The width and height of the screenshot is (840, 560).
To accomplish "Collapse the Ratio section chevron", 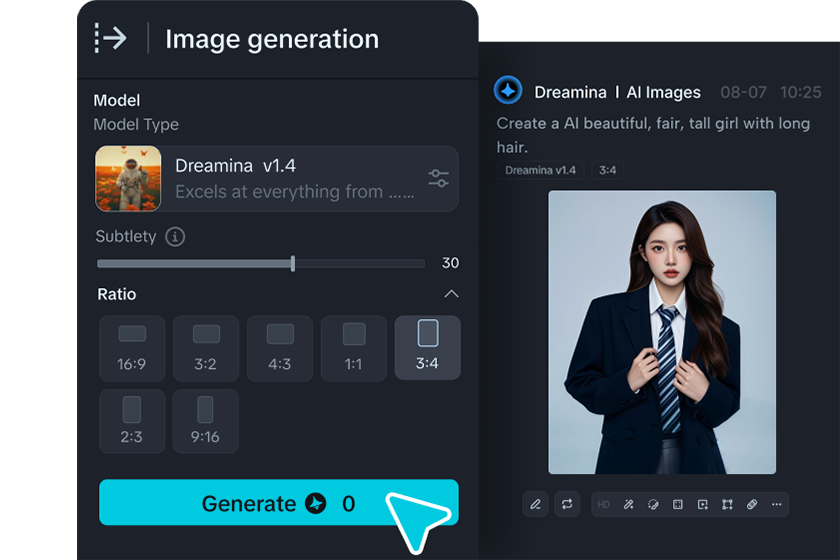I will (451, 294).
